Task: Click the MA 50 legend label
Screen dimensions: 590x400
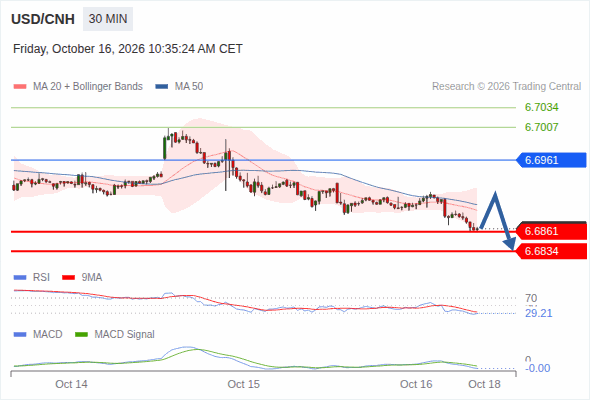Action: click(189, 87)
